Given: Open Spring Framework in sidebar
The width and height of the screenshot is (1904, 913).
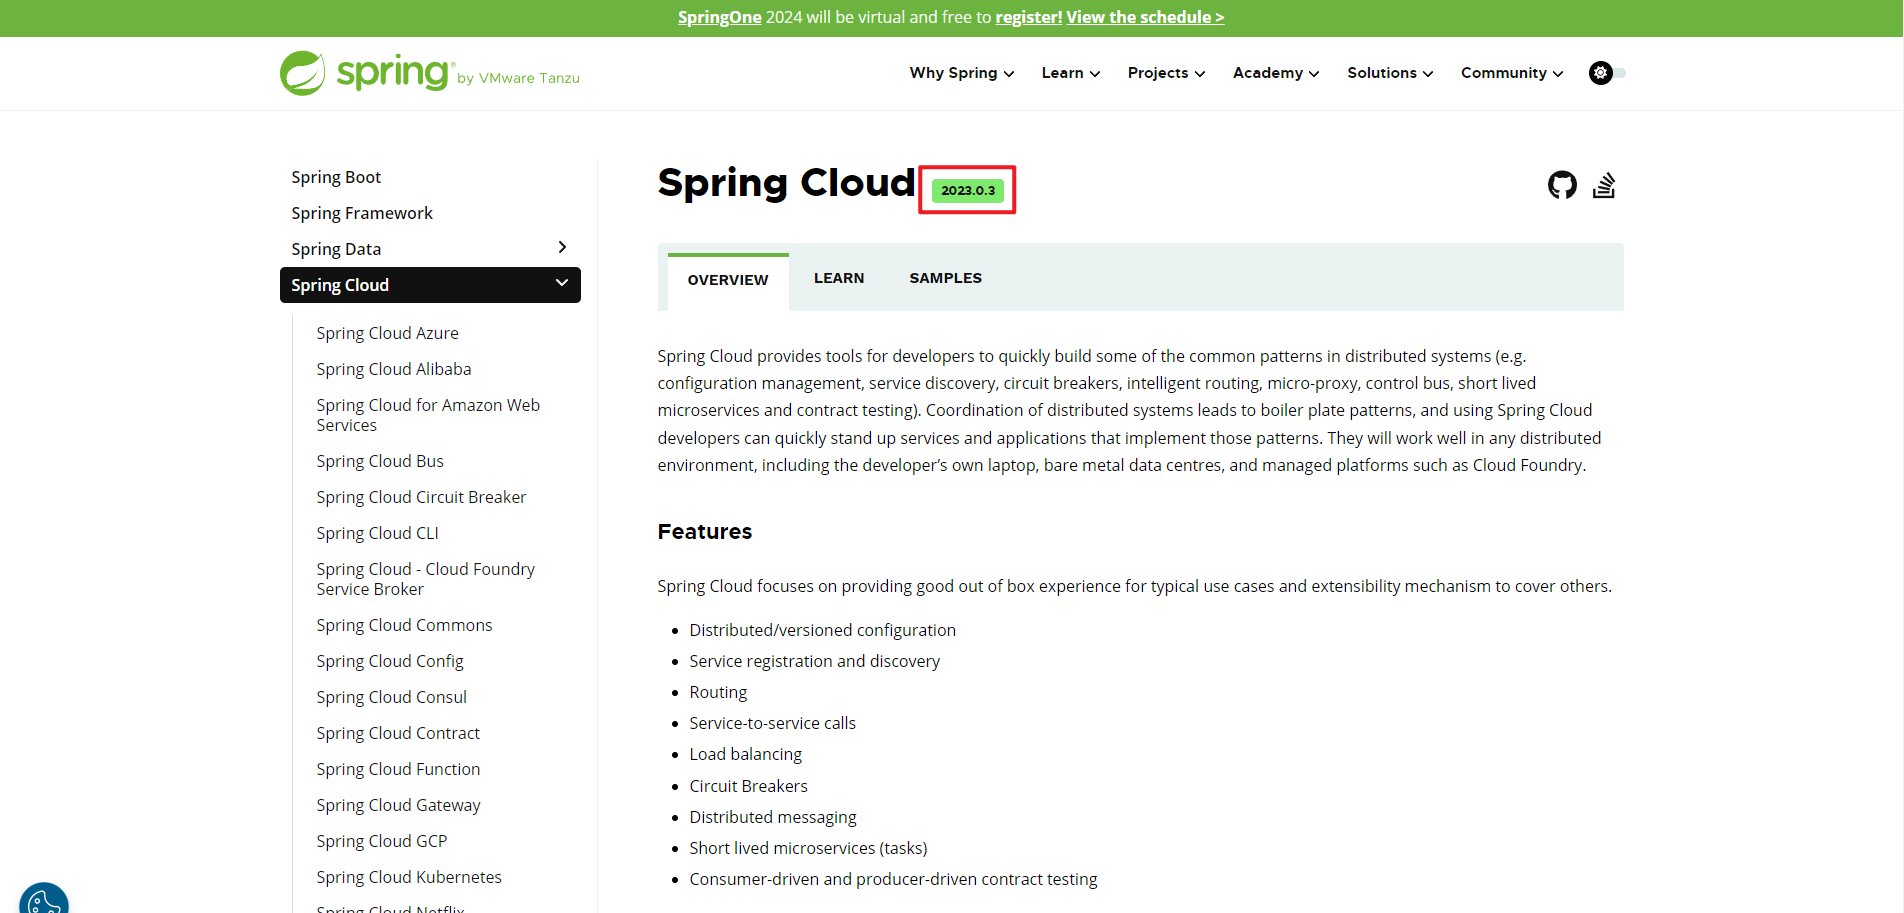Looking at the screenshot, I should click(x=362, y=213).
